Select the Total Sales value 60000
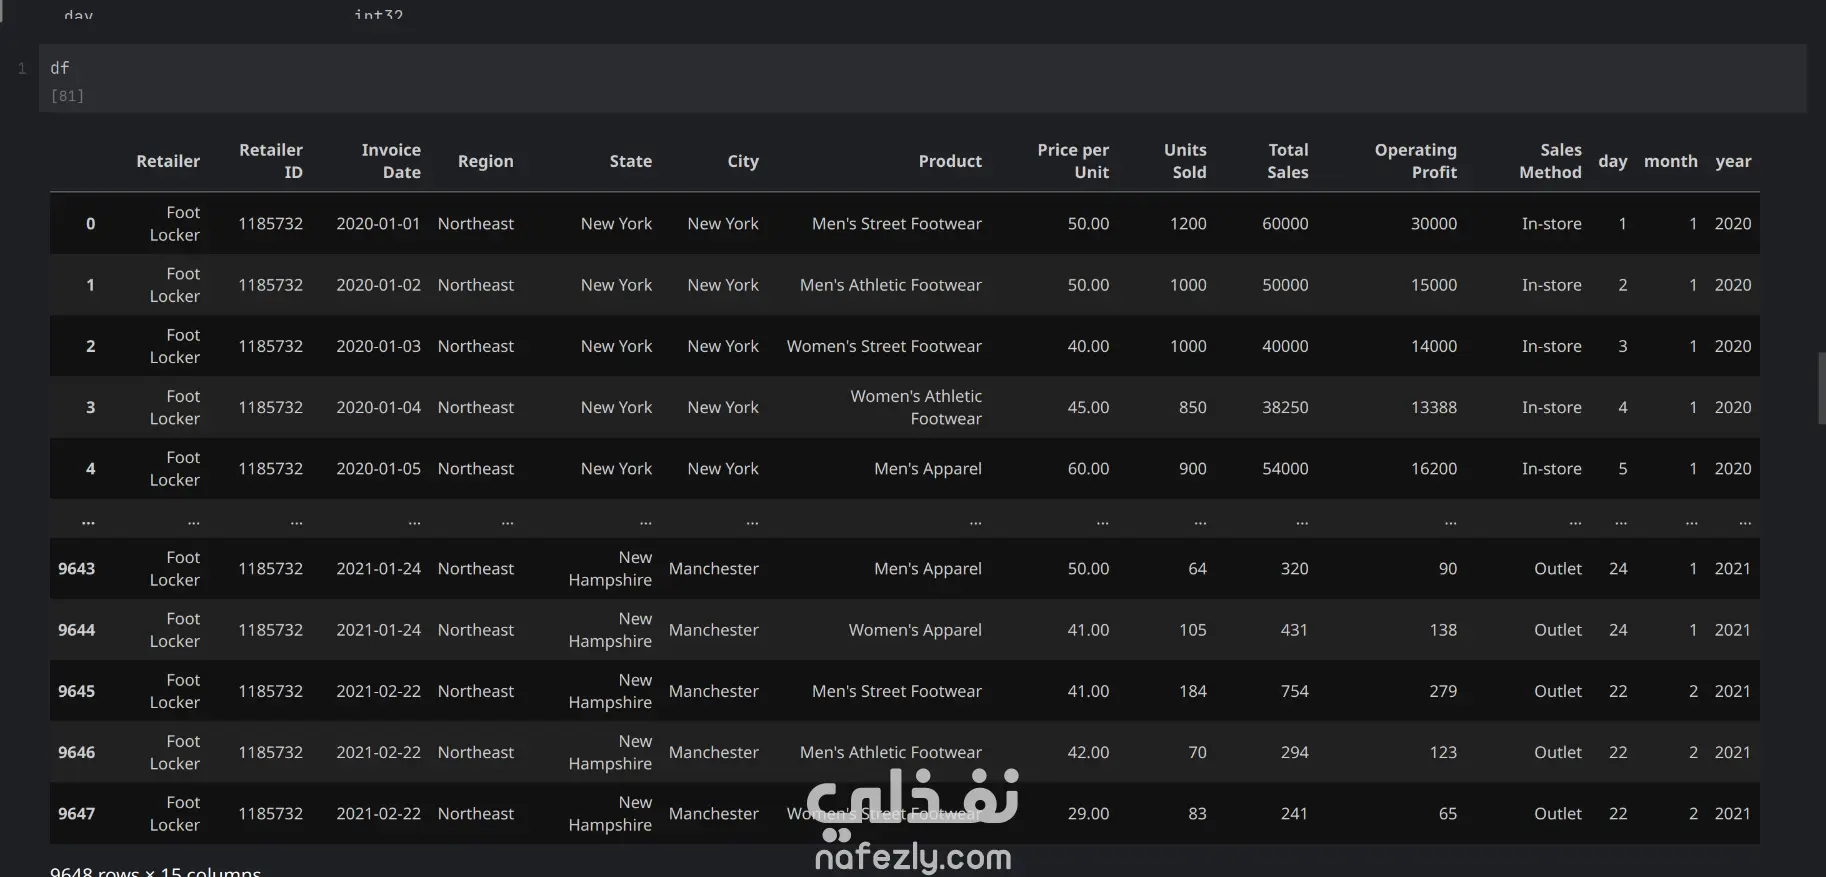The image size is (1826, 877). click(x=1285, y=224)
